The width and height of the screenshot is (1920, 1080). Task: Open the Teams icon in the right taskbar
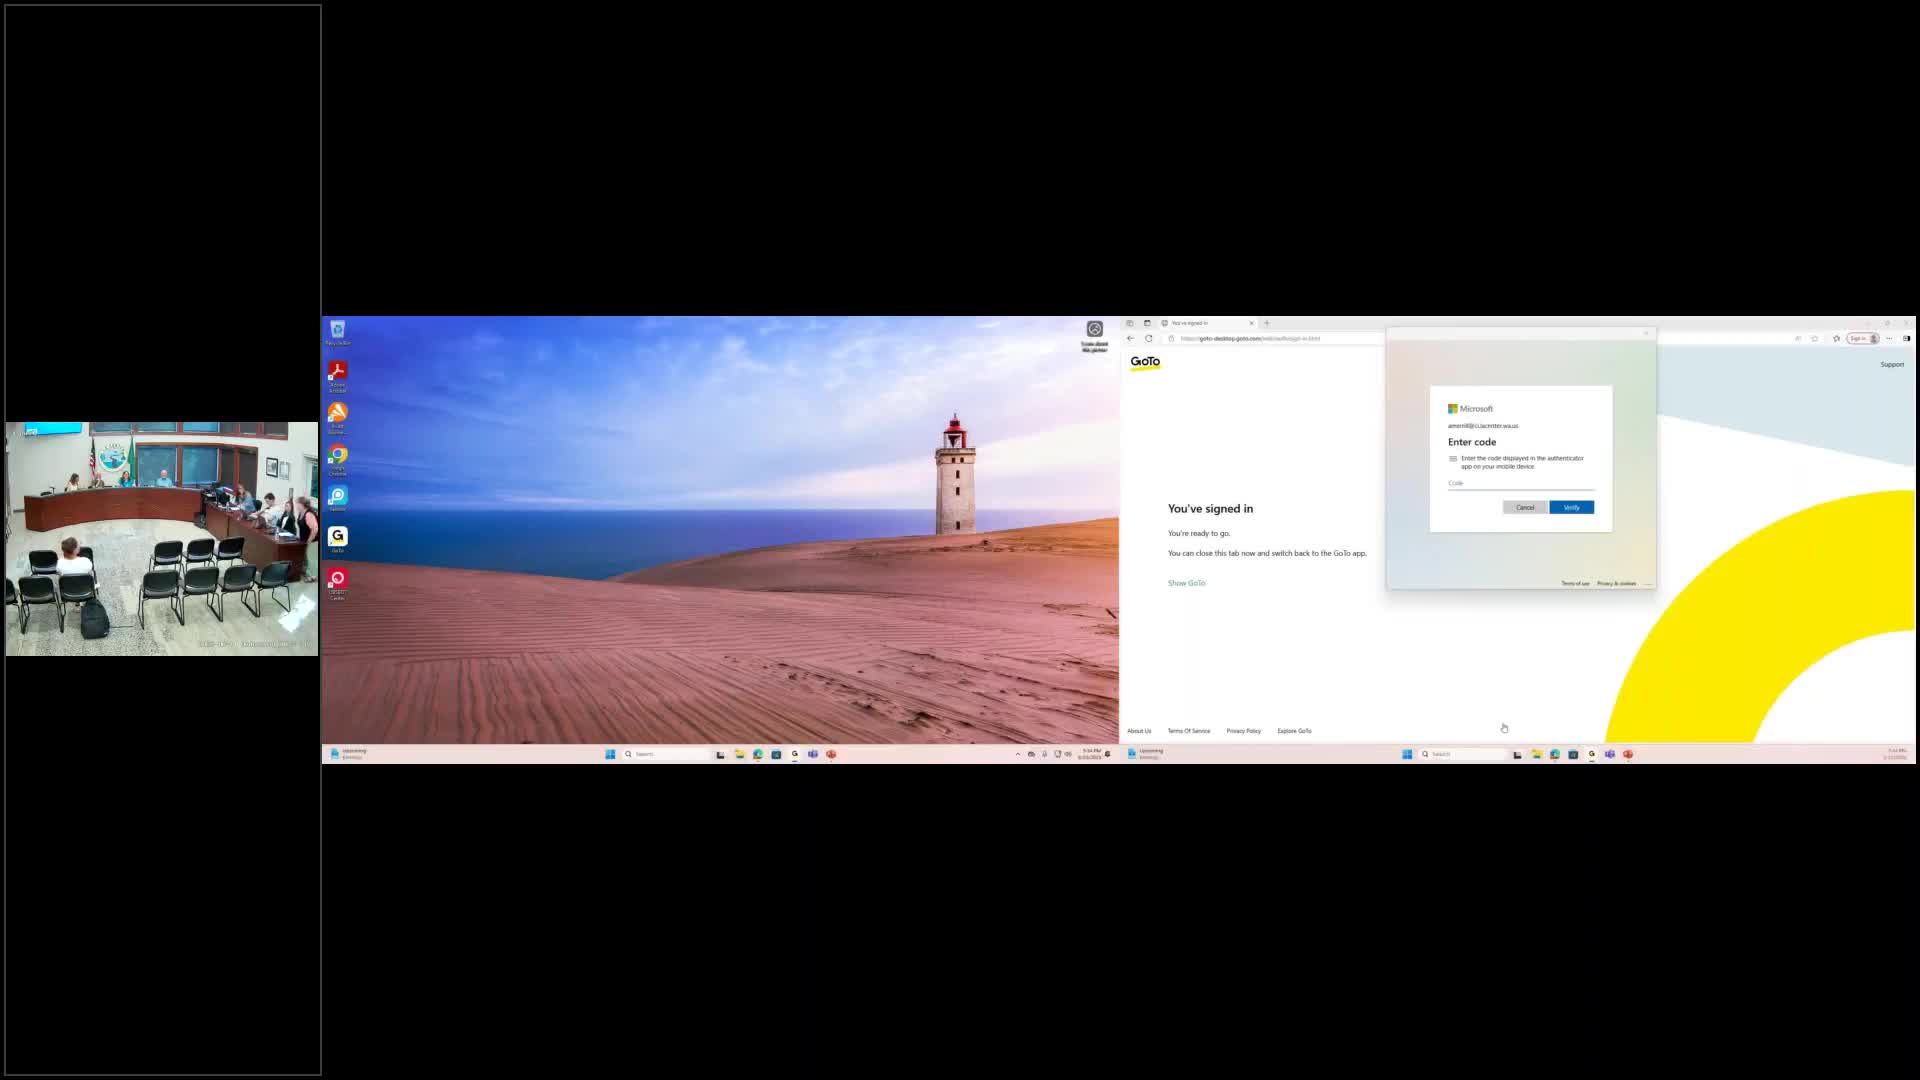(x=1610, y=754)
